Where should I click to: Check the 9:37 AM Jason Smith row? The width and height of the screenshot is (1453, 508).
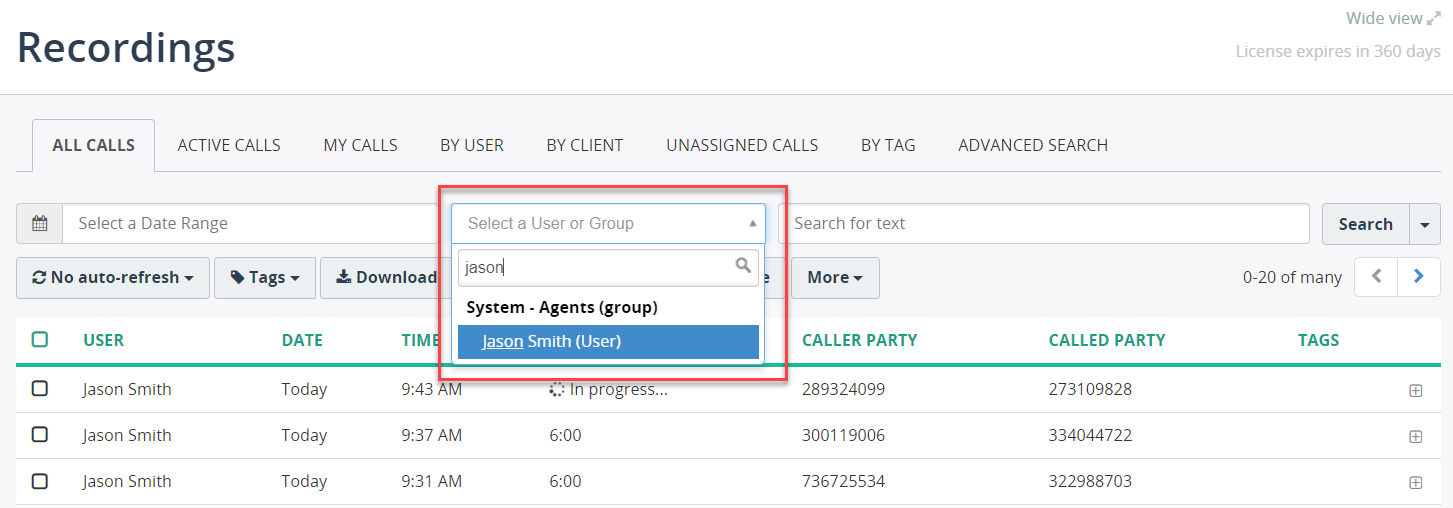tap(40, 435)
